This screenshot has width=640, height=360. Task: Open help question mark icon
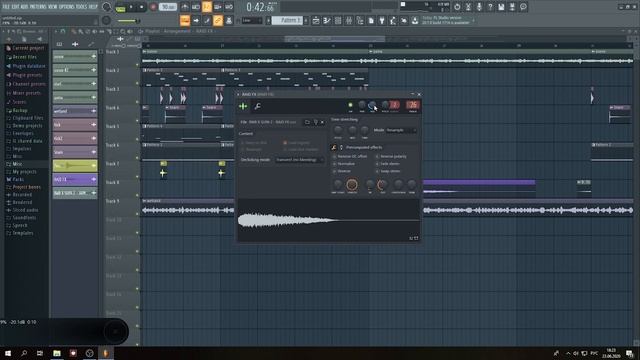tap(490, 7)
